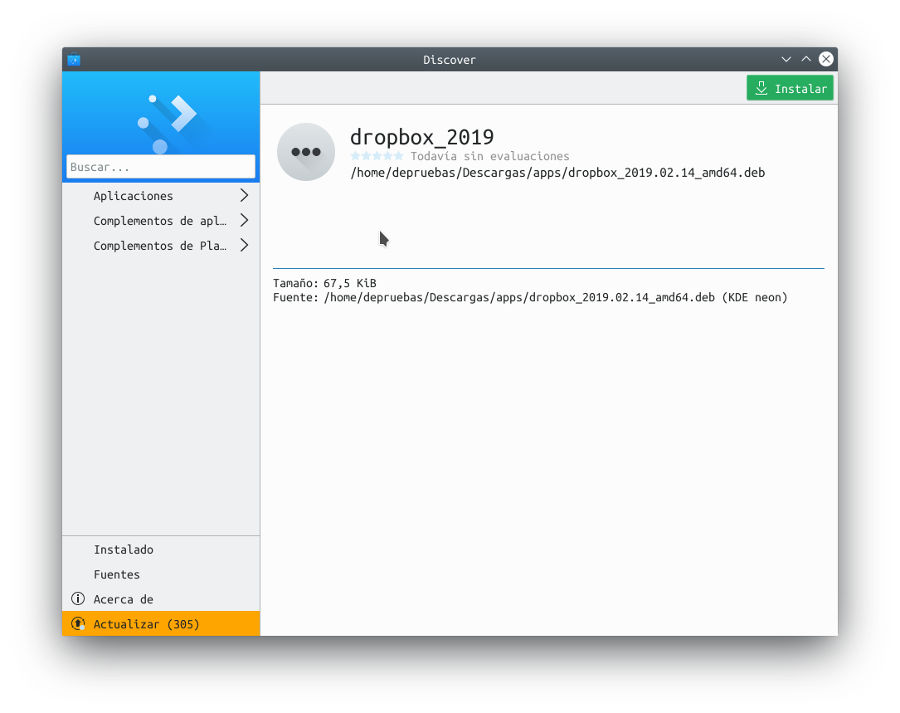
Task: Click the rating stars under dropbox_2019
Action: click(377, 156)
